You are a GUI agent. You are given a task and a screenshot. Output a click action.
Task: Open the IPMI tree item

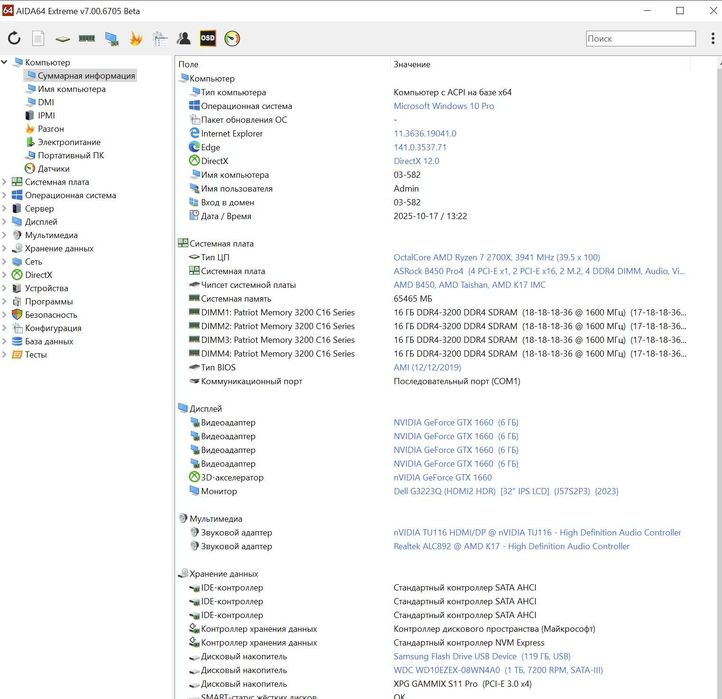coord(46,116)
